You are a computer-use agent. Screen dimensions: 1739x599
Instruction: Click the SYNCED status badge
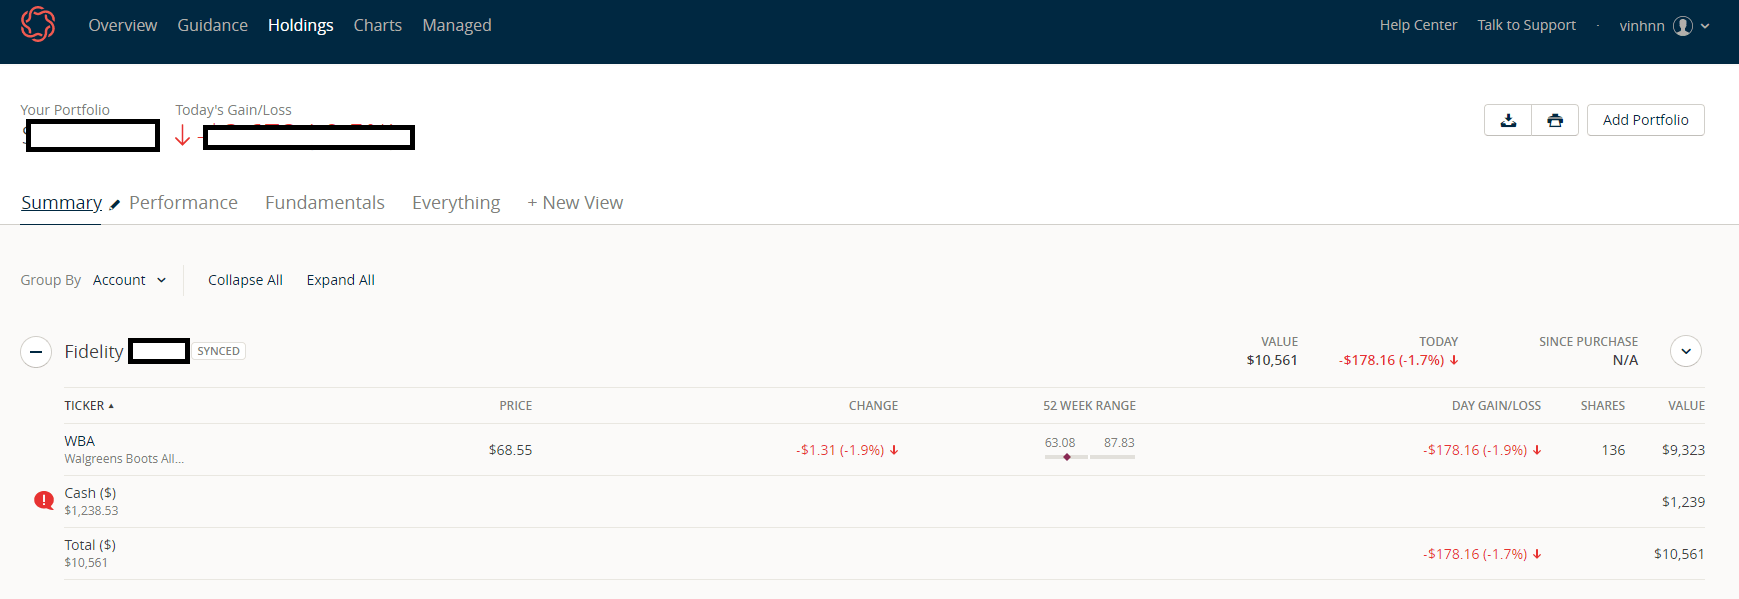pyautogui.click(x=218, y=351)
